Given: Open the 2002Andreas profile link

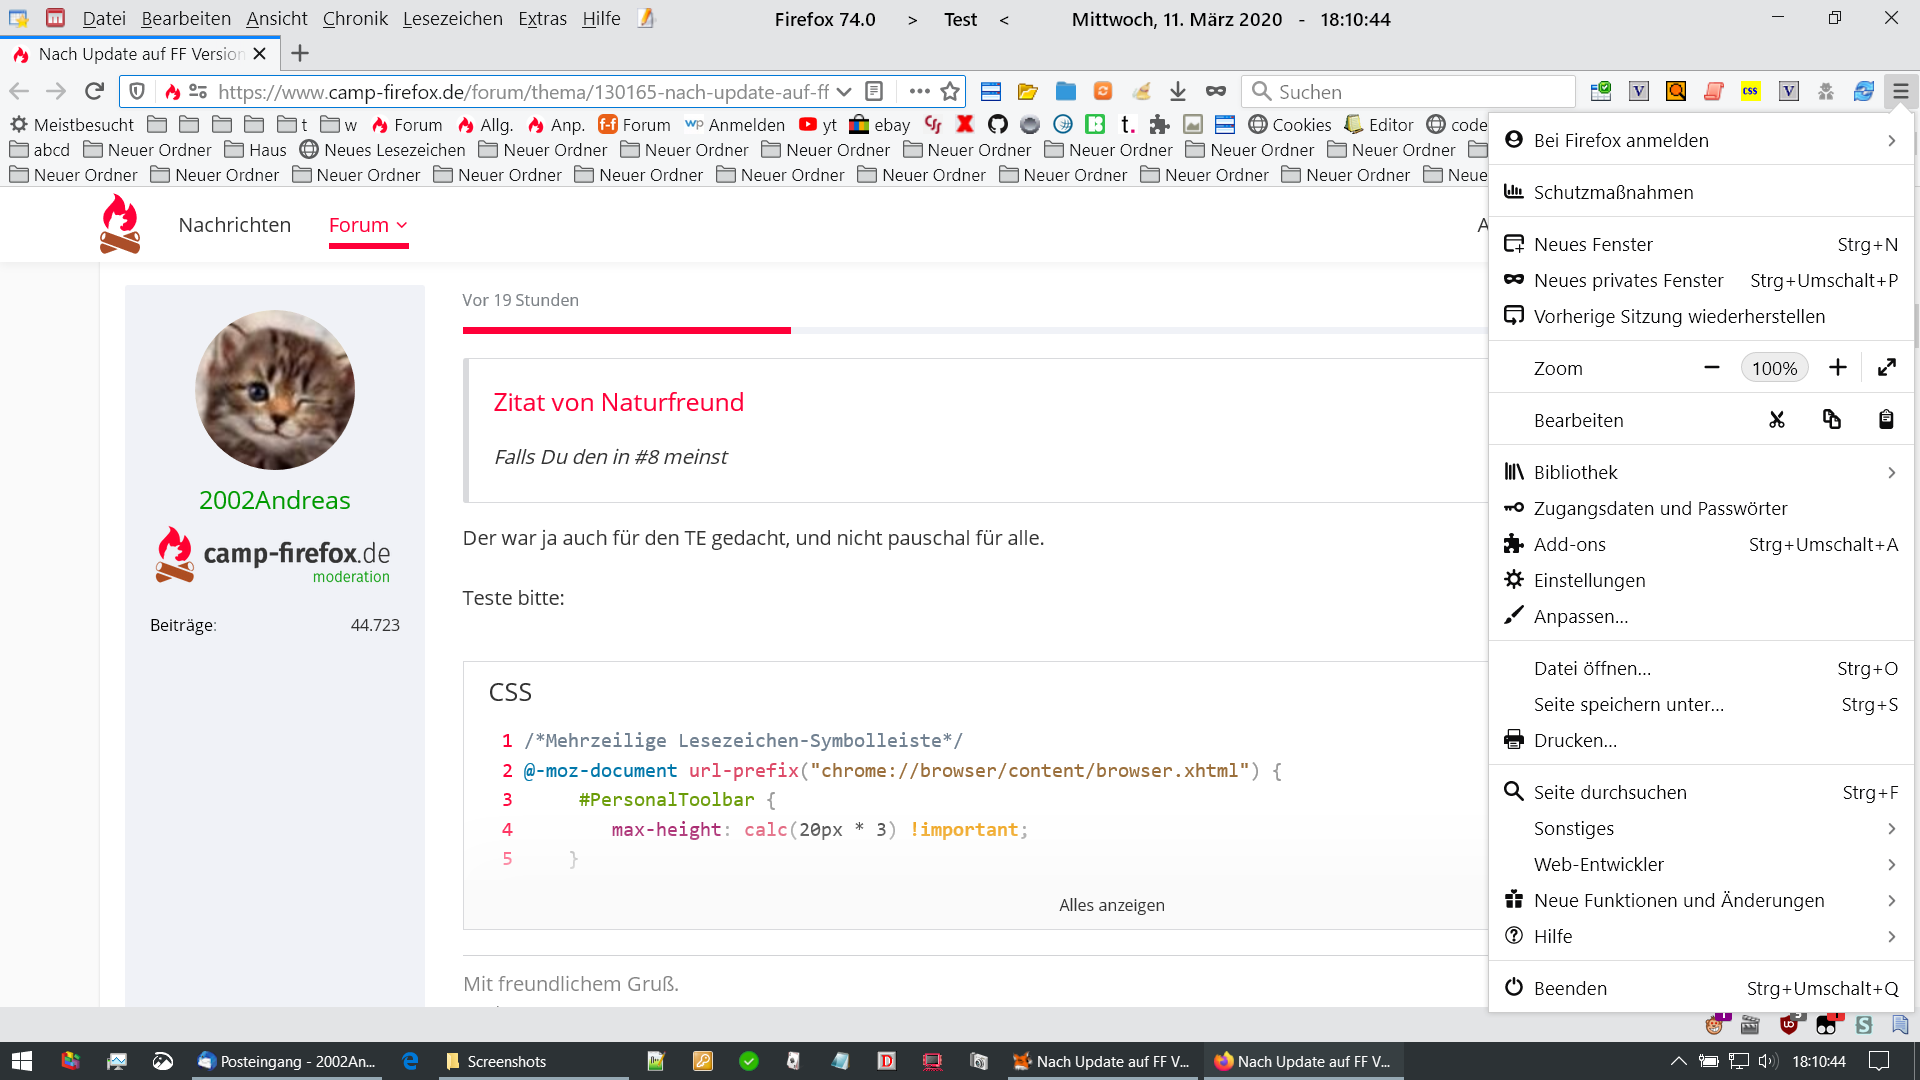Looking at the screenshot, I should pos(274,500).
